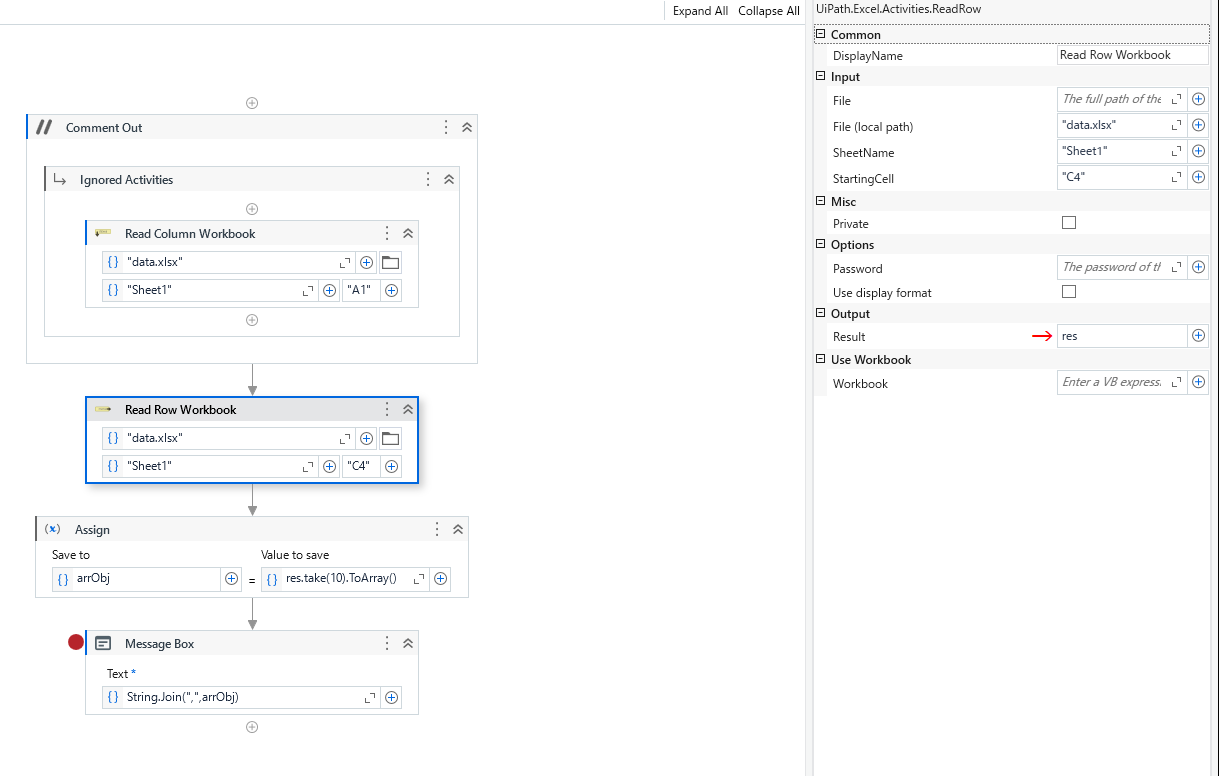Image resolution: width=1219 pixels, height=776 pixels.
Task: Click the plus button for the Result property
Action: coord(1198,336)
